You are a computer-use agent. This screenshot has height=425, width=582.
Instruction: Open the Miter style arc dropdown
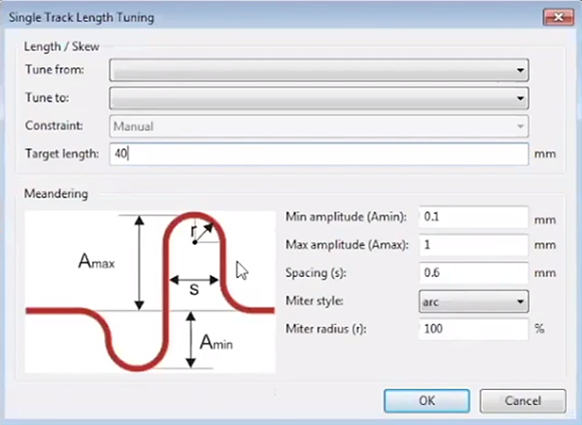point(474,301)
